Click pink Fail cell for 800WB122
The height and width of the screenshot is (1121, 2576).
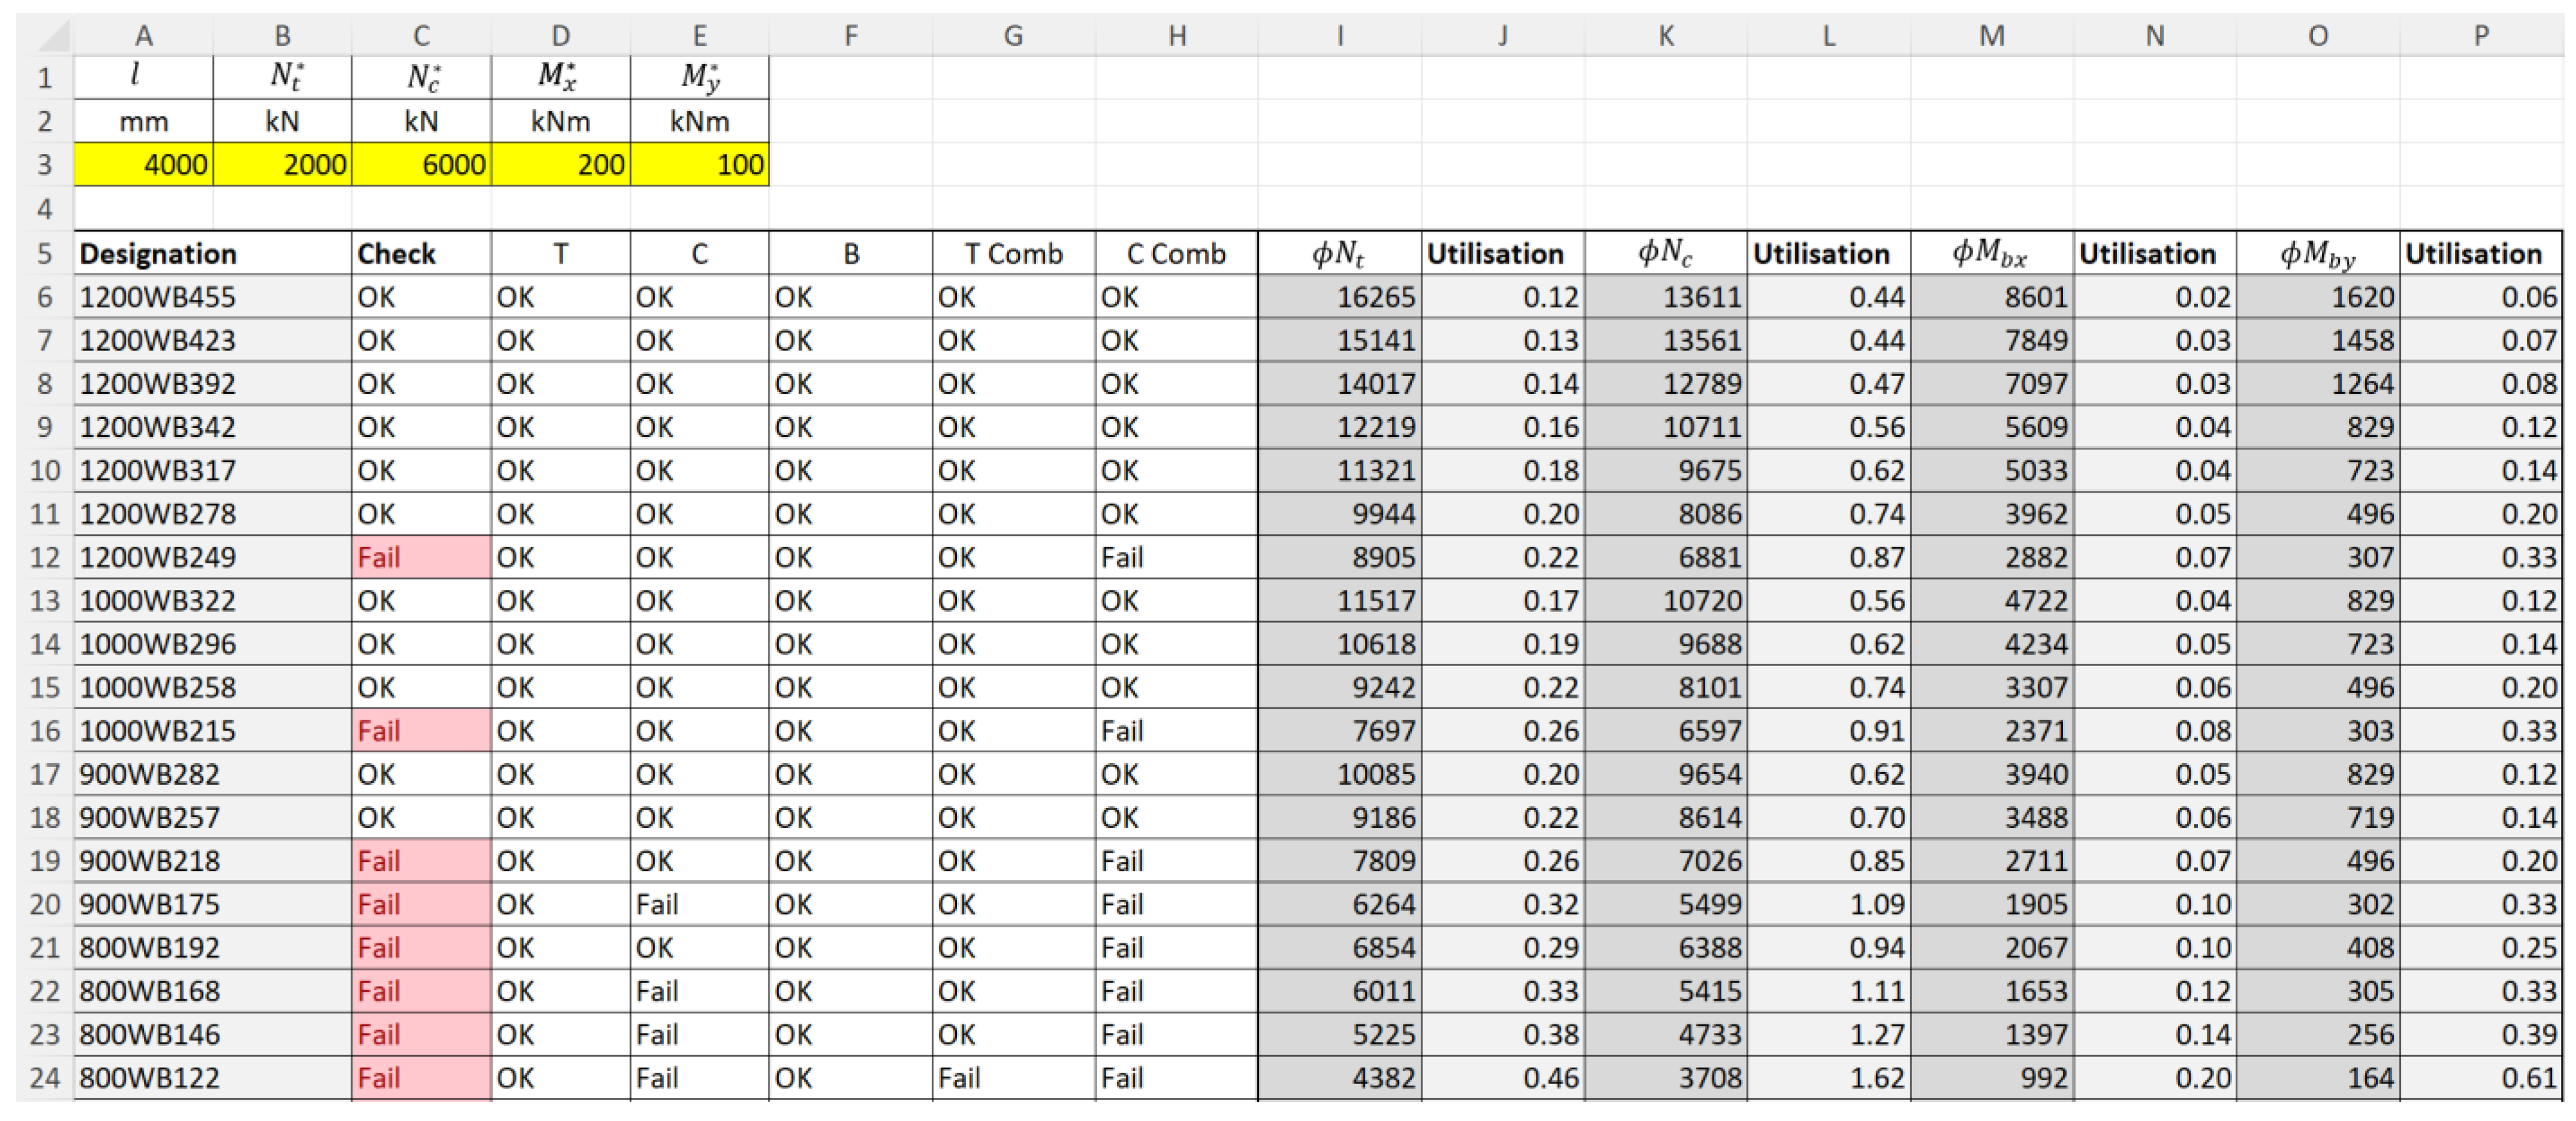point(421,1078)
